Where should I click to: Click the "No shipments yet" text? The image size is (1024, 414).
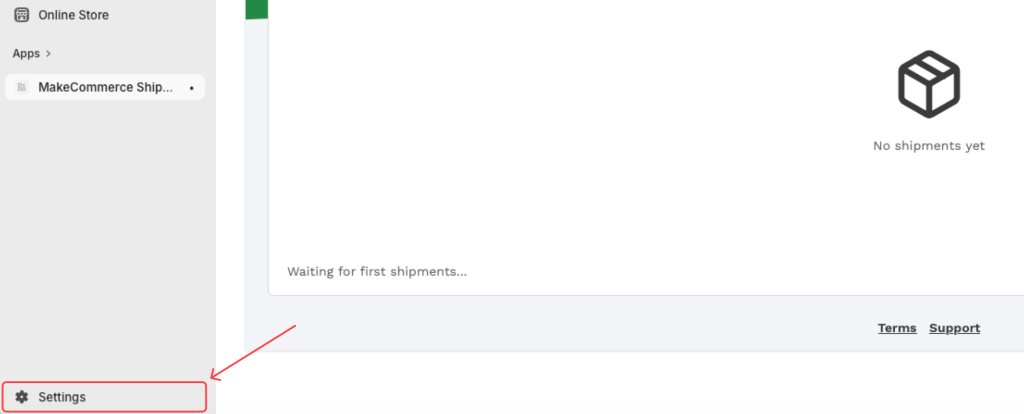(928, 146)
